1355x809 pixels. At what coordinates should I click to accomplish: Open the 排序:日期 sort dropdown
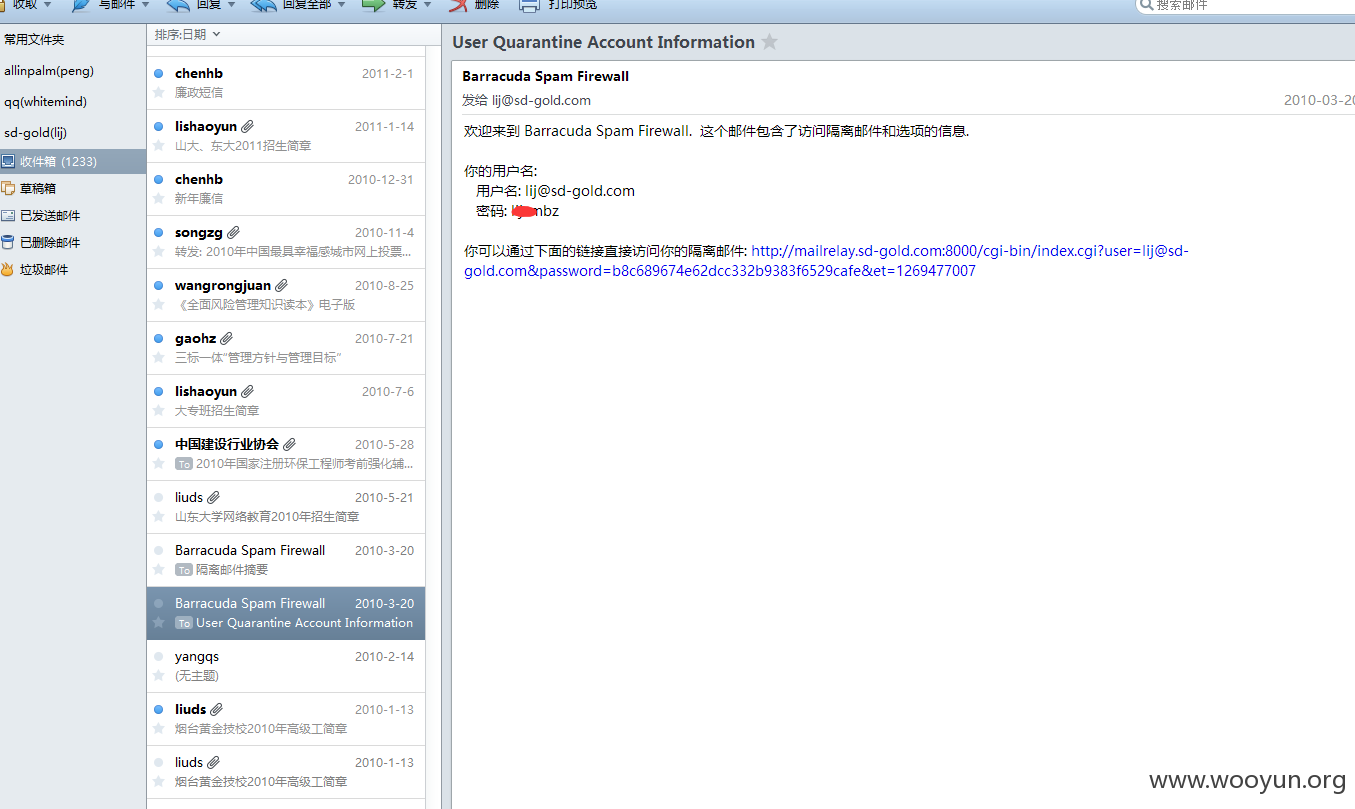[187, 34]
